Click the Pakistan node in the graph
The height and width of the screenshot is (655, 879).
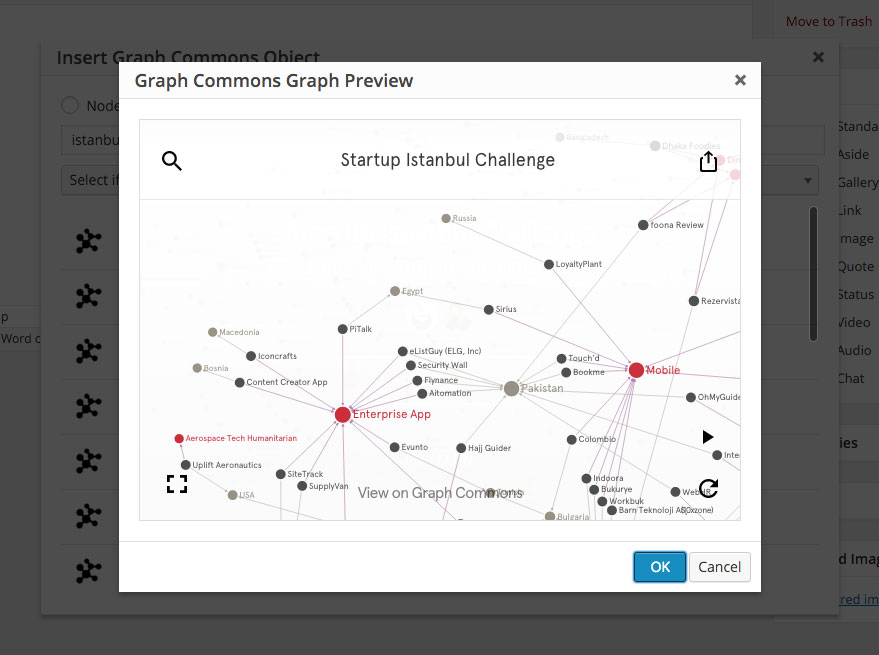[512, 388]
